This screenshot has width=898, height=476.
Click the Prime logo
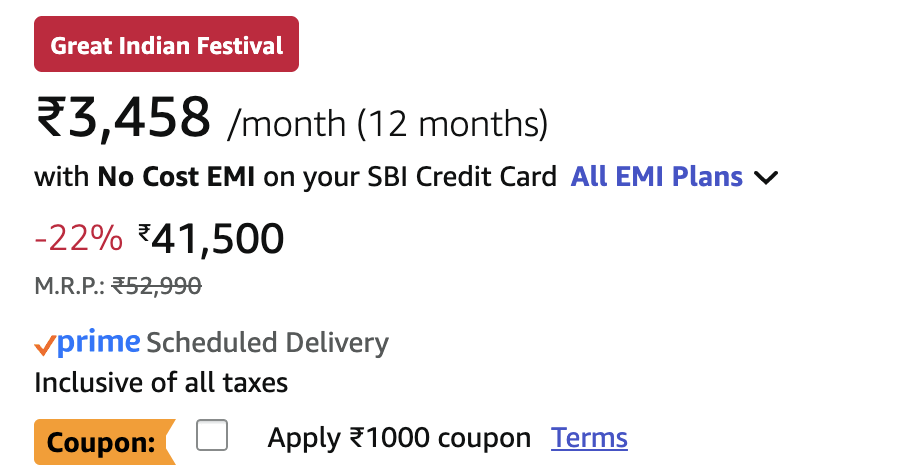click(98, 343)
